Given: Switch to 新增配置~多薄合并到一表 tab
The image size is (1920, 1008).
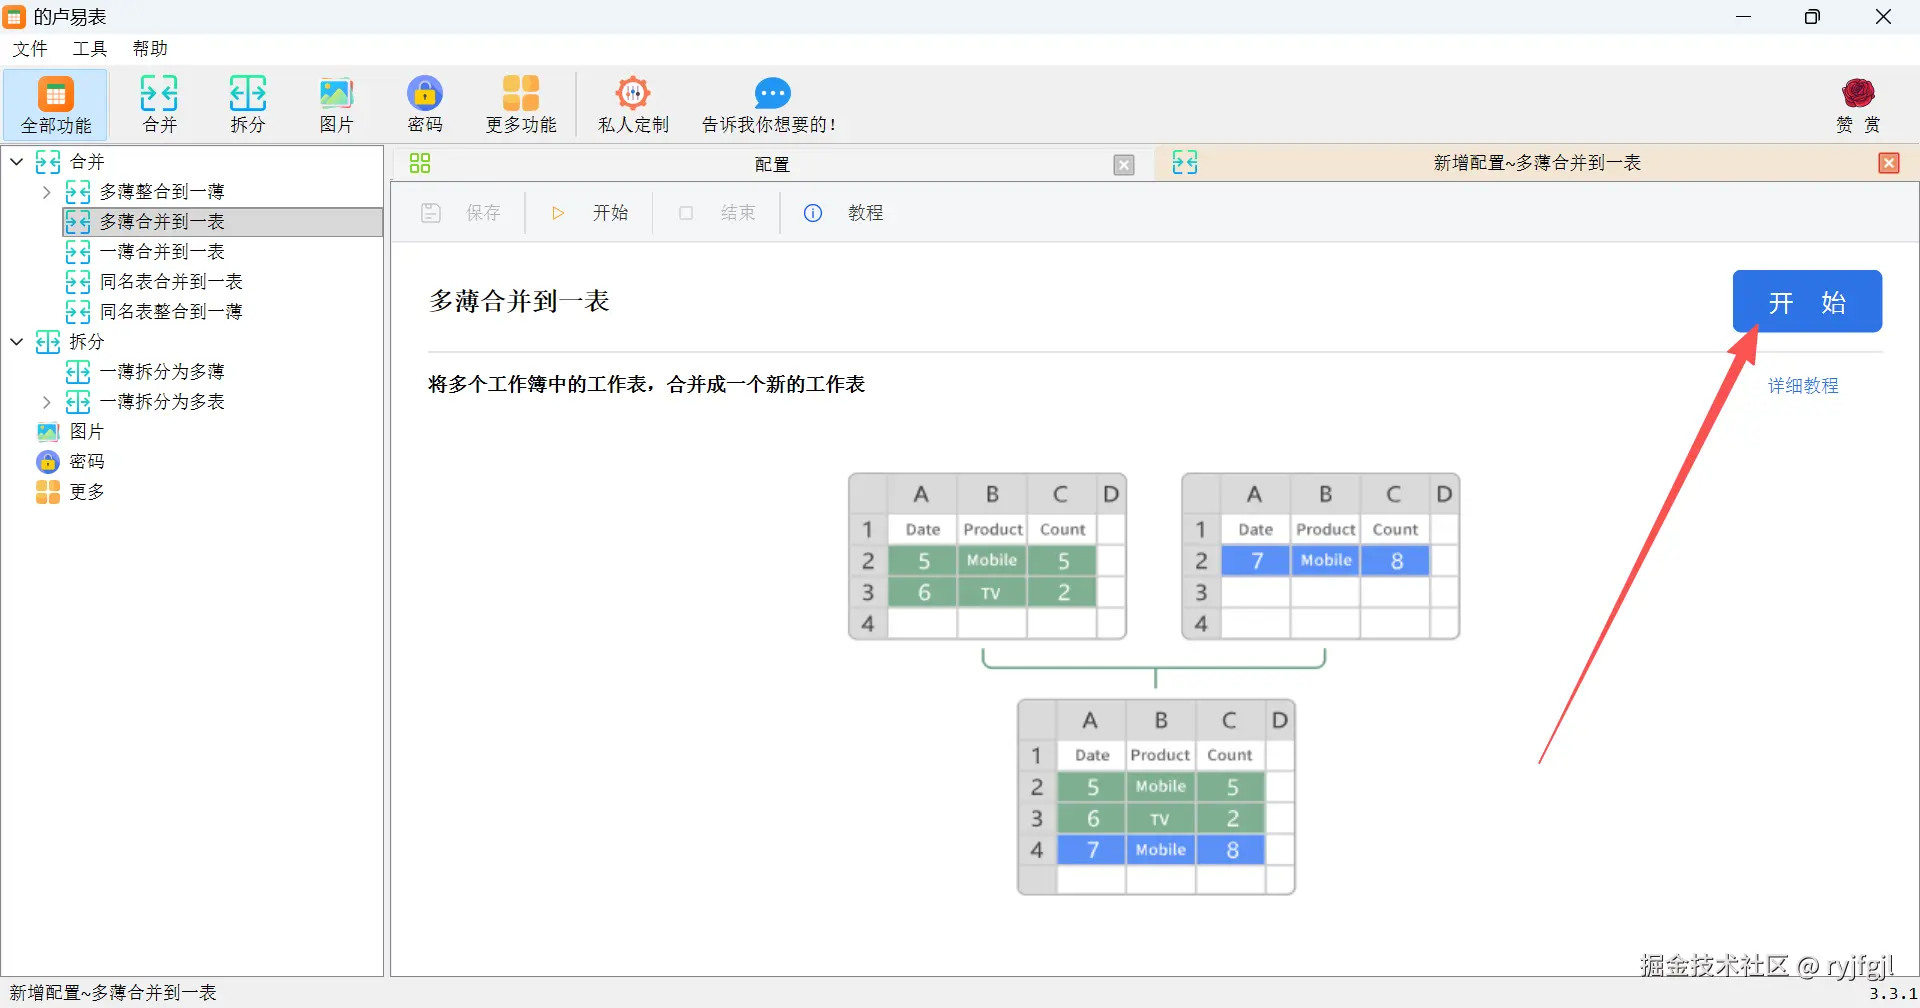Looking at the screenshot, I should coord(1537,163).
